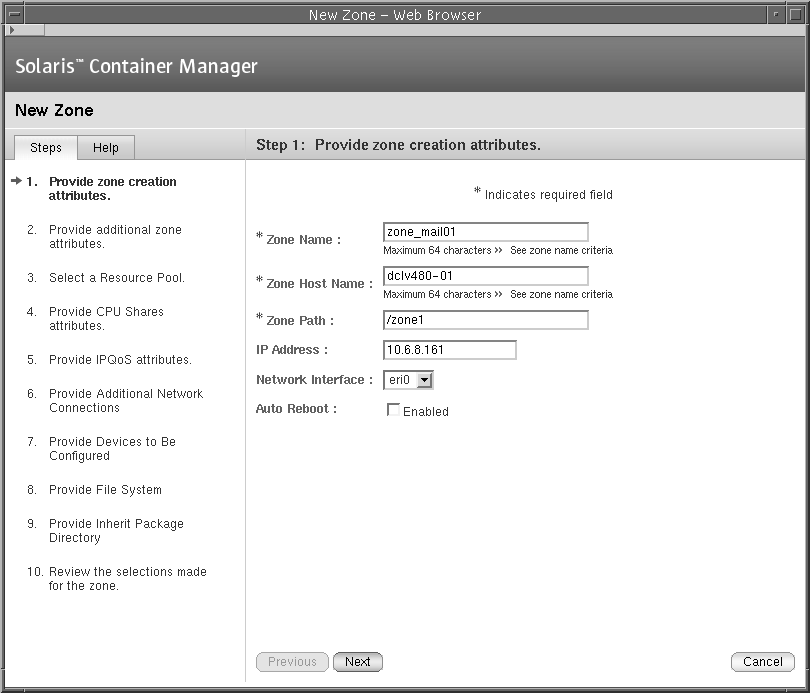Viewport: 810px width, 693px height.
Task: Click the Zone Name input field
Action: pyautogui.click(x=486, y=232)
